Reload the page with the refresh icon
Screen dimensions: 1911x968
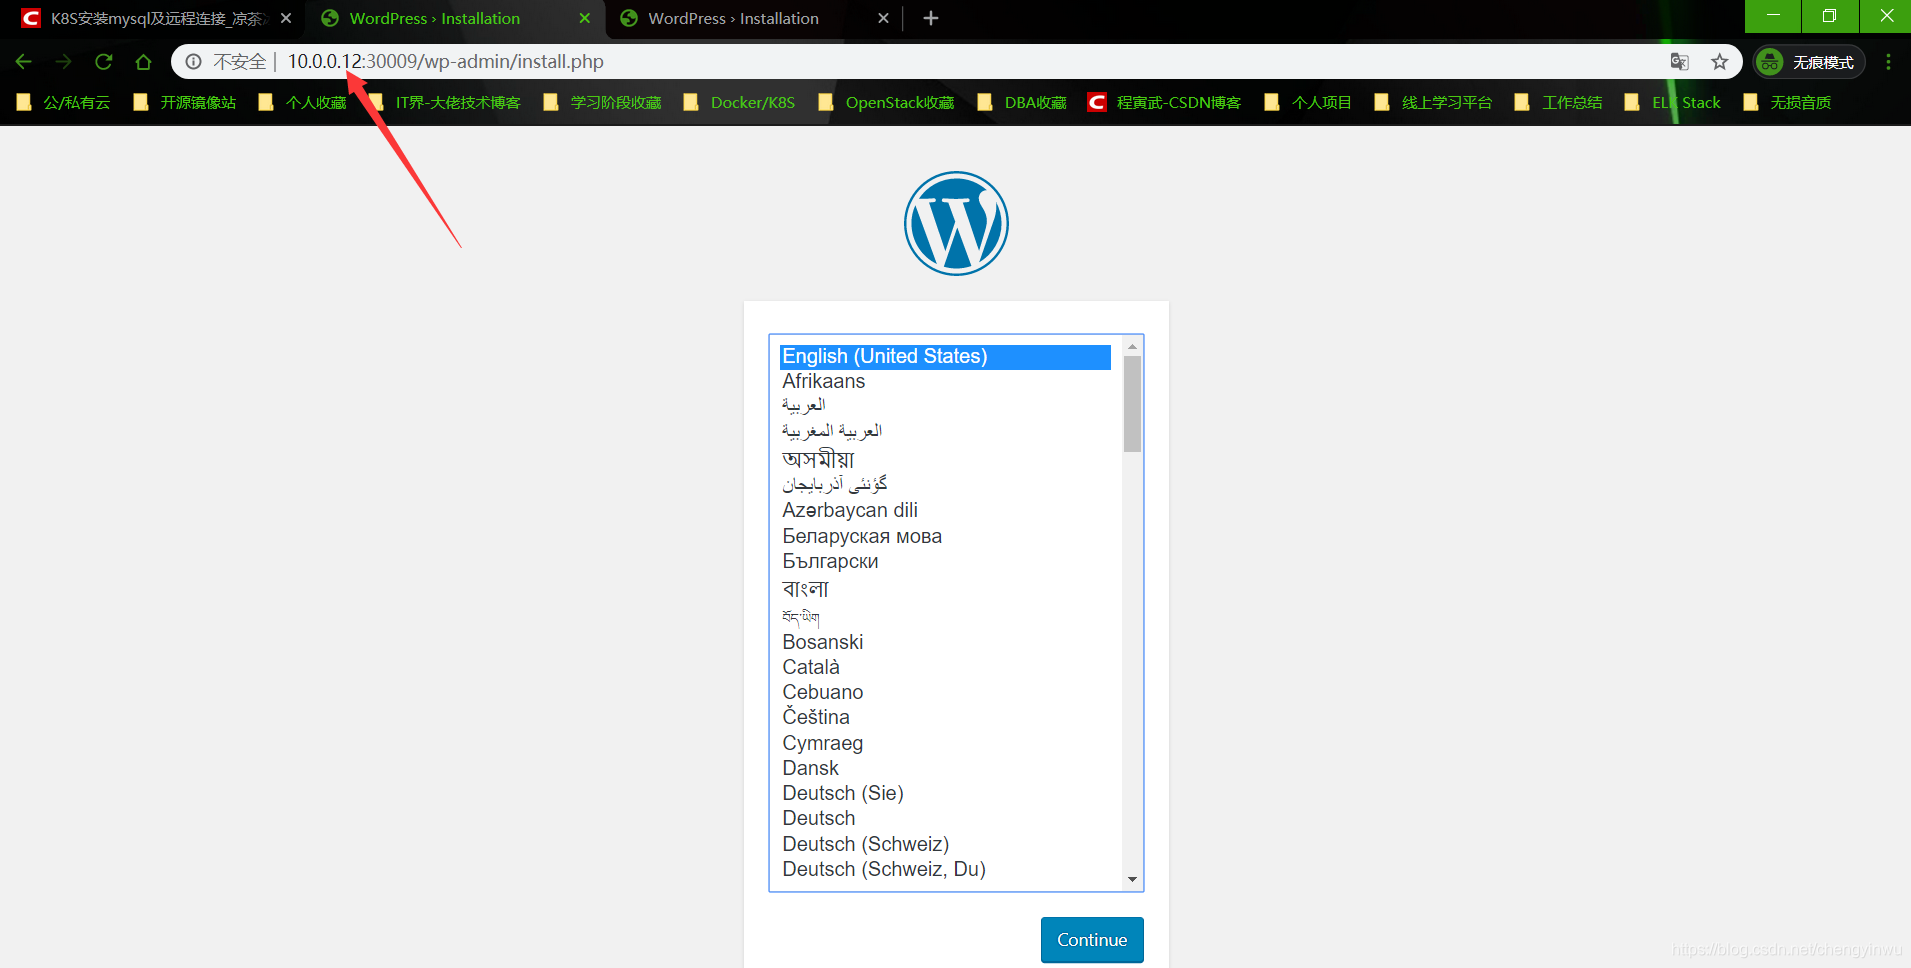pyautogui.click(x=104, y=62)
